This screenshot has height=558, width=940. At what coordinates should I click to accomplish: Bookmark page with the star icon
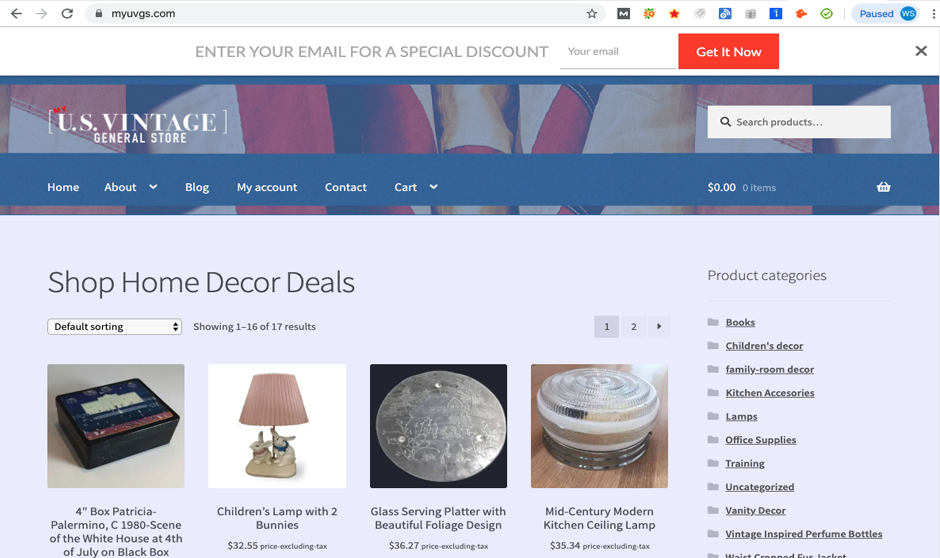[592, 14]
